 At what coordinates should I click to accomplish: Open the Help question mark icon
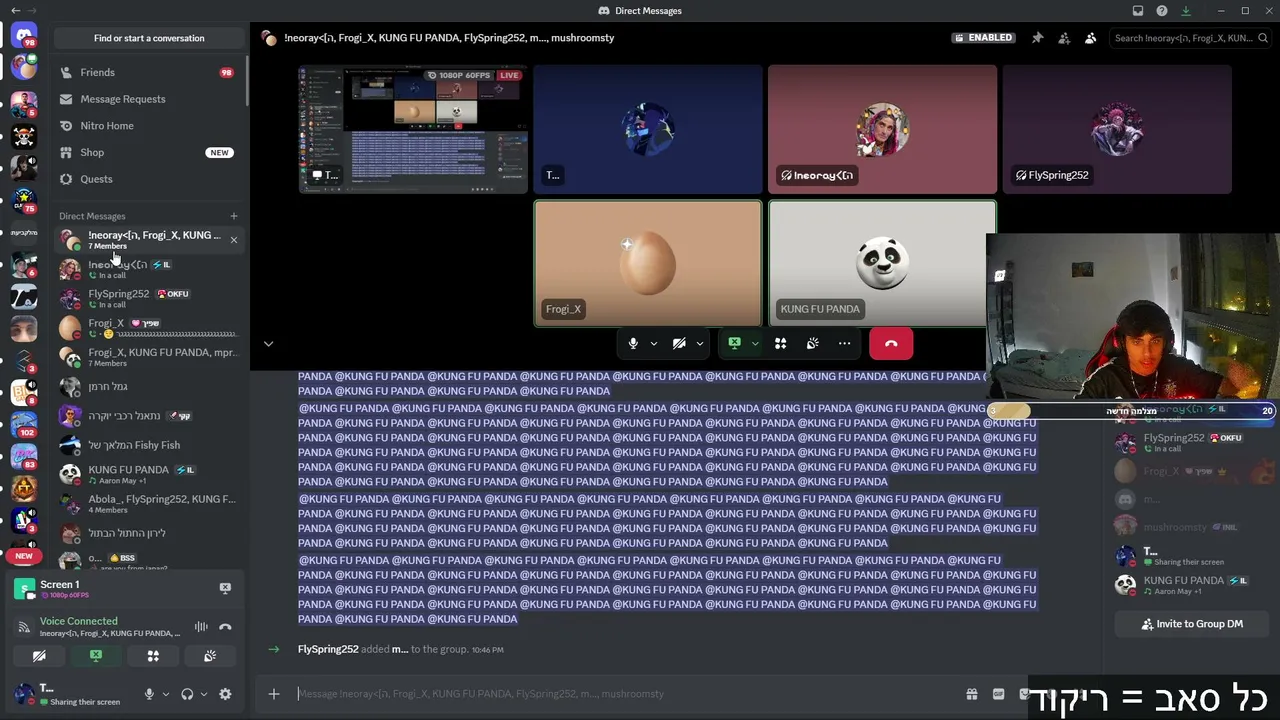pyautogui.click(x=1162, y=11)
